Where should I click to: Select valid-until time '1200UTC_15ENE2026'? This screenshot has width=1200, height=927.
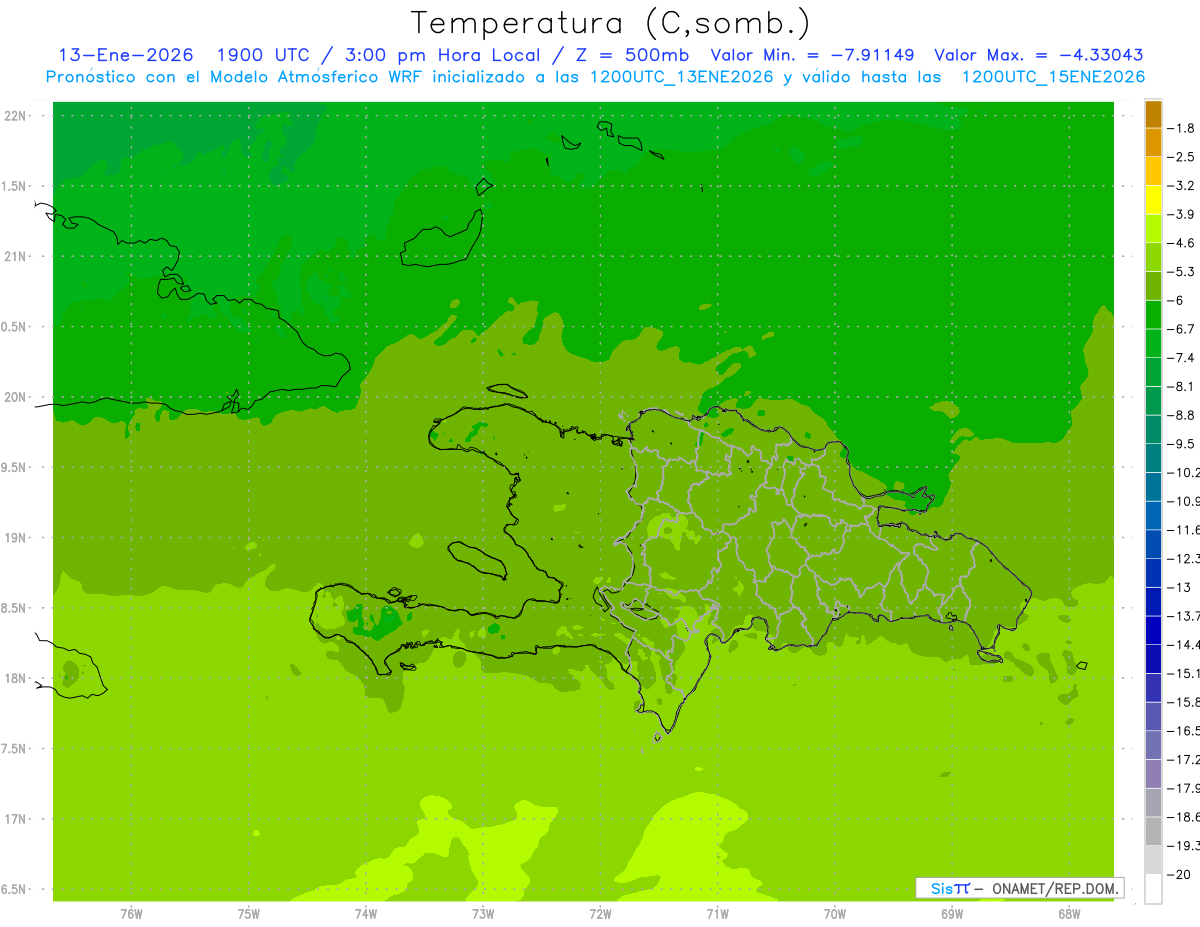click(1053, 77)
